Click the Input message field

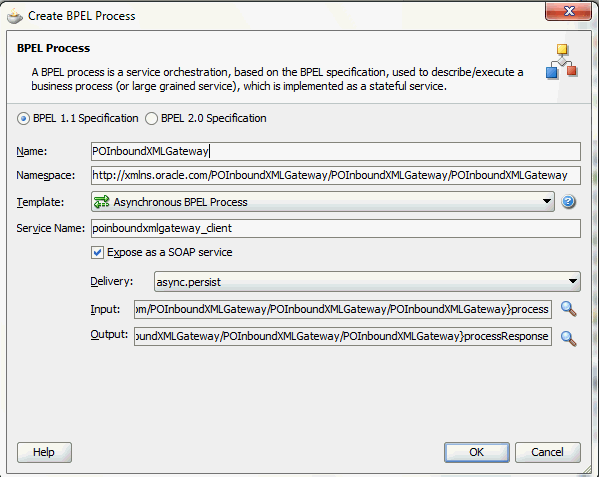click(343, 309)
